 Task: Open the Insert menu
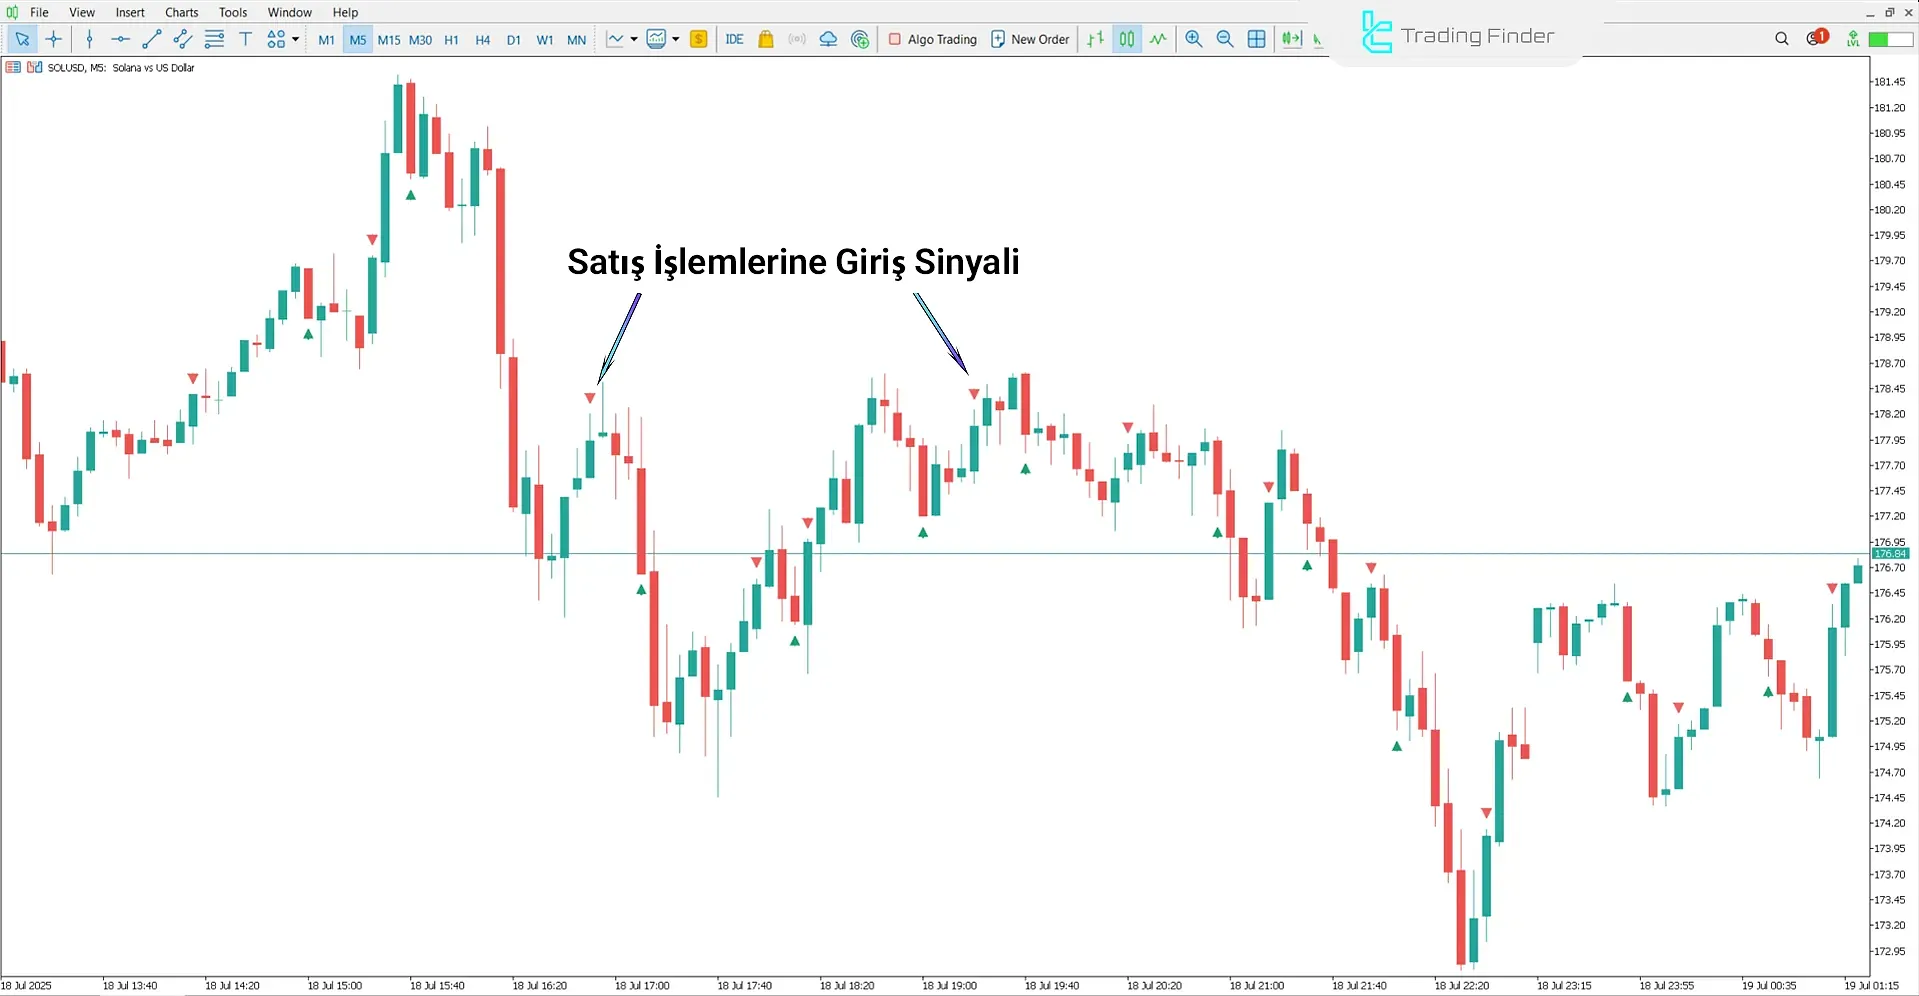[x=130, y=12]
